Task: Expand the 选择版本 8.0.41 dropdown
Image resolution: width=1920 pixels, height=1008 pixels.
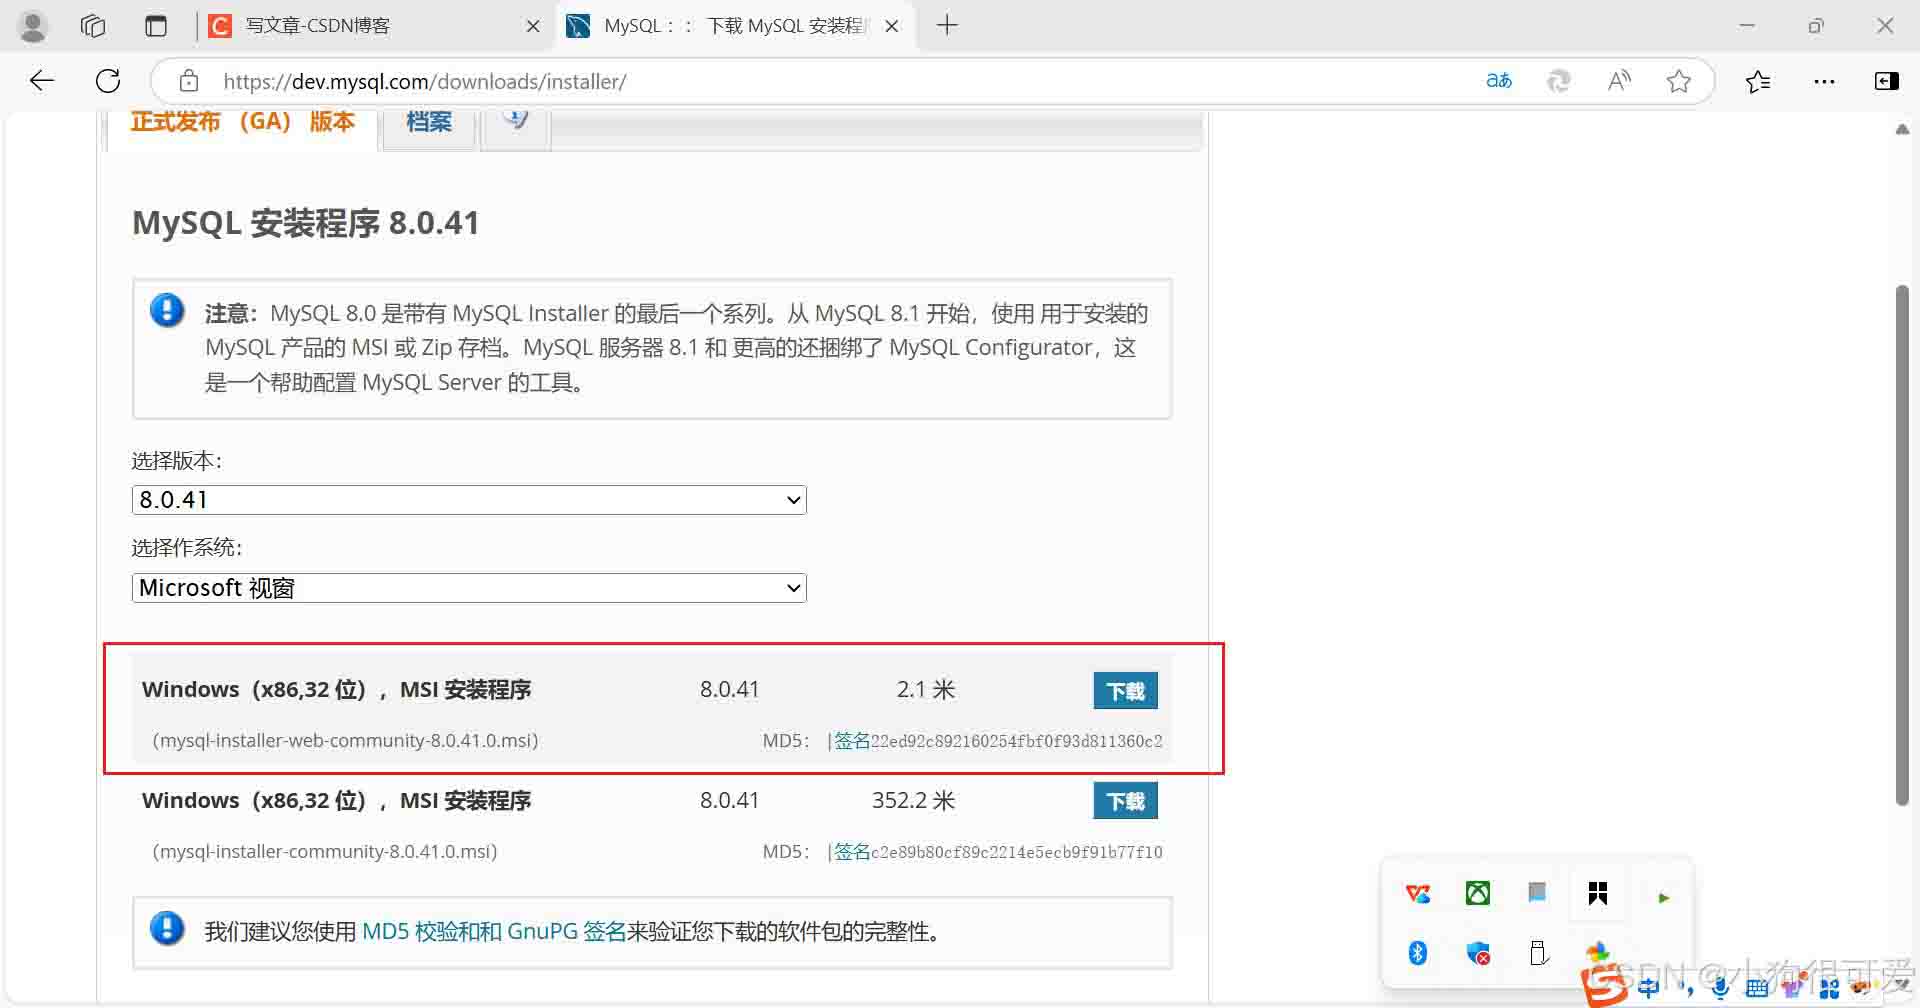Action: tap(469, 500)
